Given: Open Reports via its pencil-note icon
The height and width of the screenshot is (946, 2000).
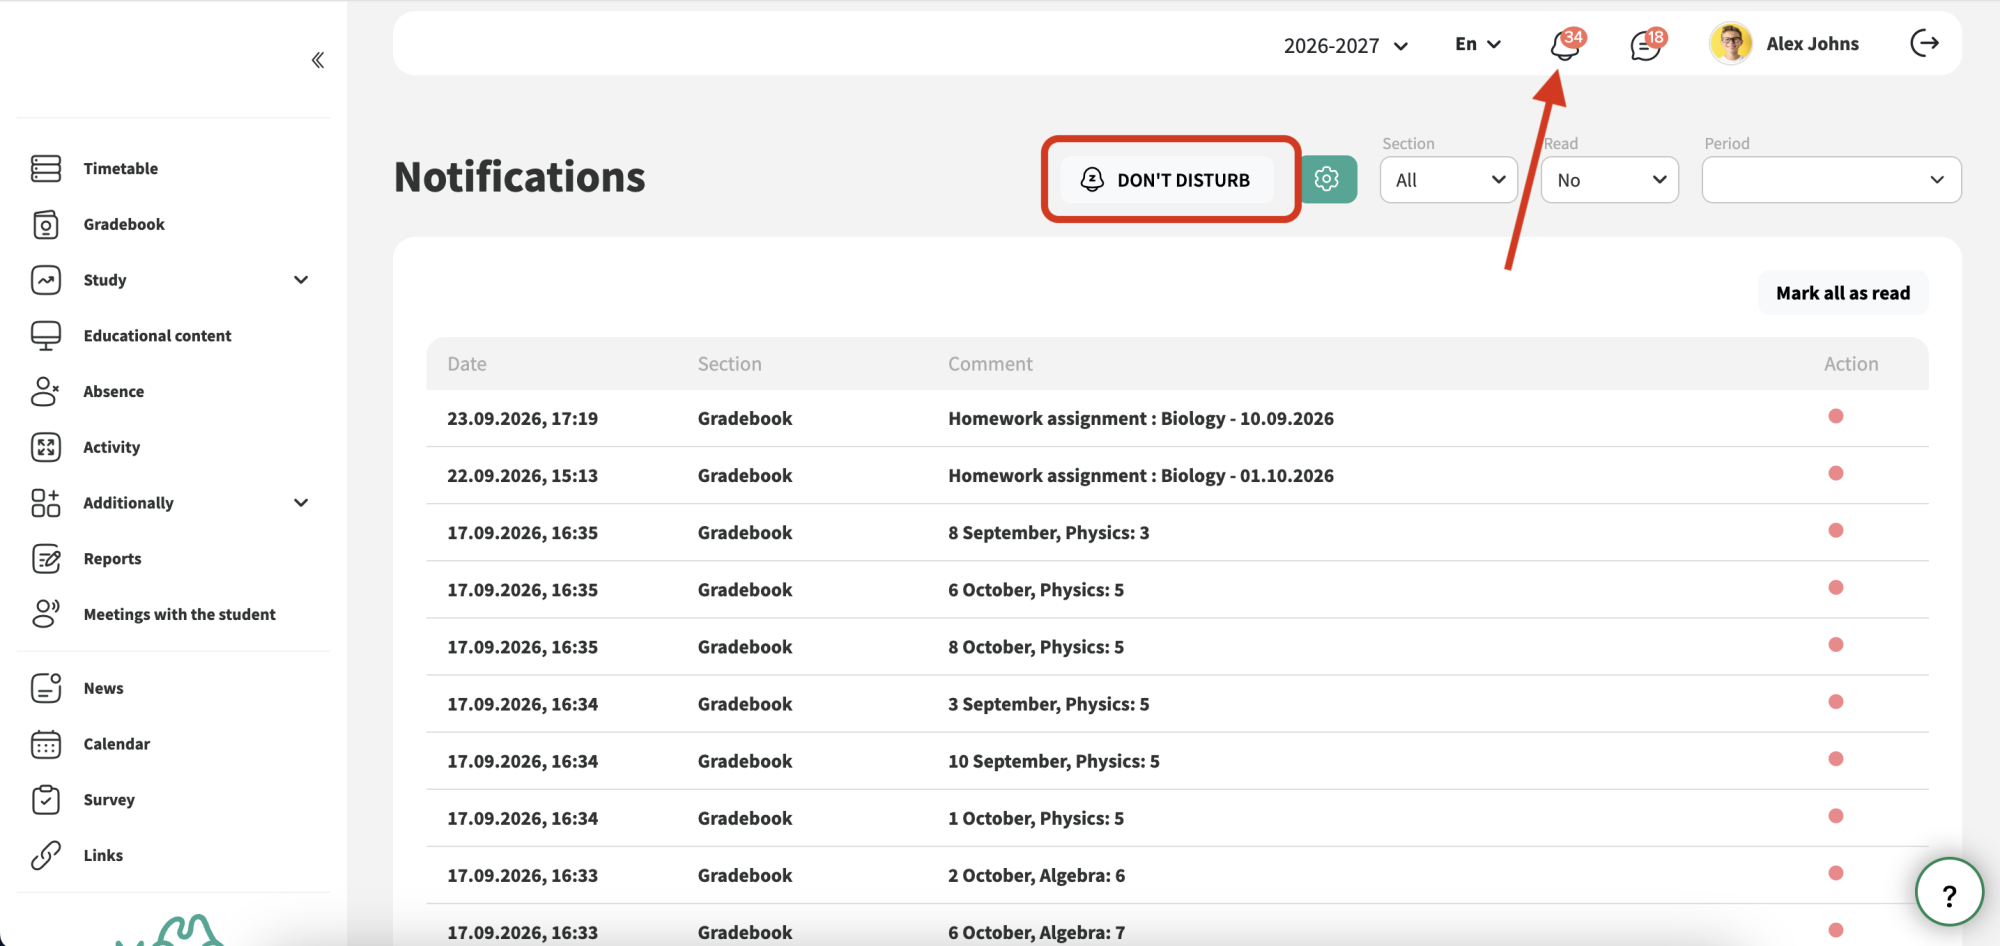Looking at the screenshot, I should coord(46,558).
